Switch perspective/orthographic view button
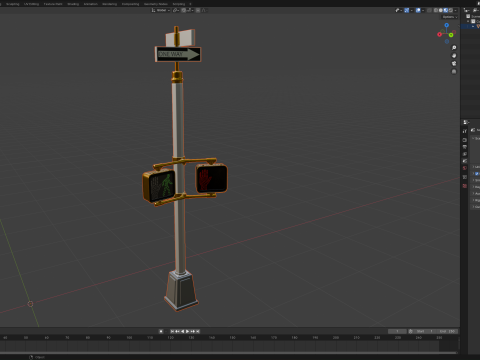This screenshot has width=480, height=360. [x=454, y=71]
